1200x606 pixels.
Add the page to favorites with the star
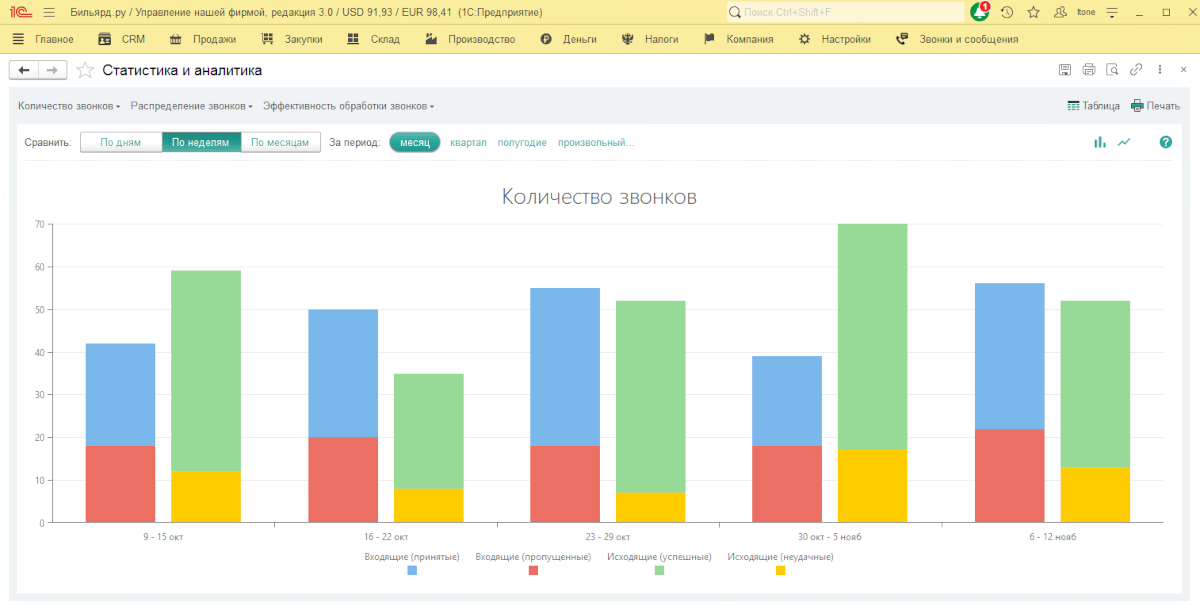coord(85,70)
